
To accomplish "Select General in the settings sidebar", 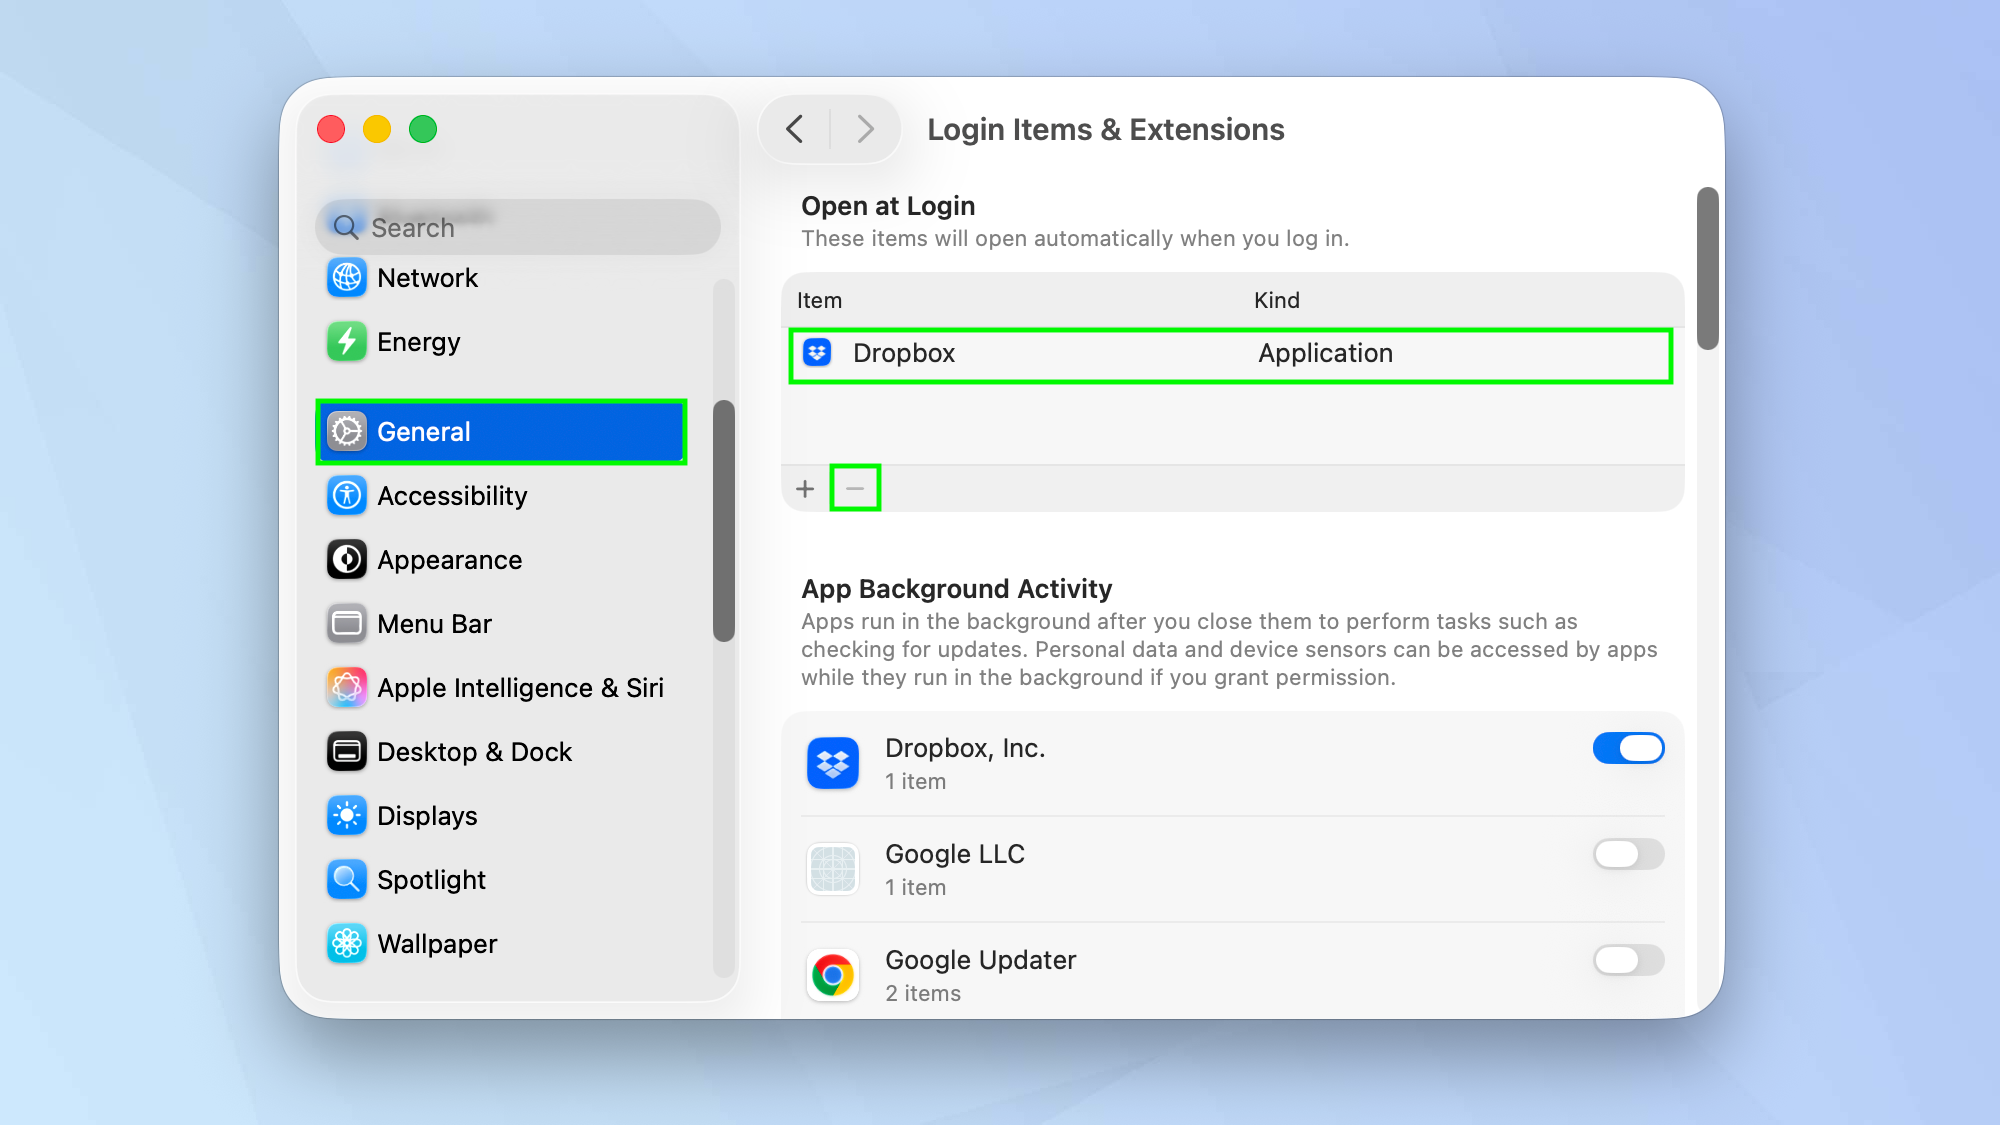I will click(x=424, y=431).
